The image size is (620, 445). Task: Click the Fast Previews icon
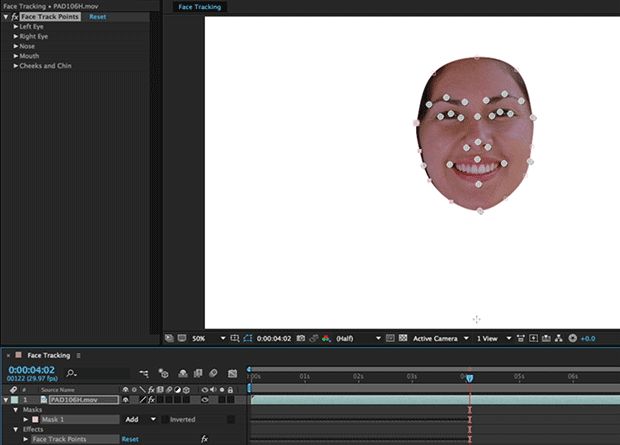point(533,338)
